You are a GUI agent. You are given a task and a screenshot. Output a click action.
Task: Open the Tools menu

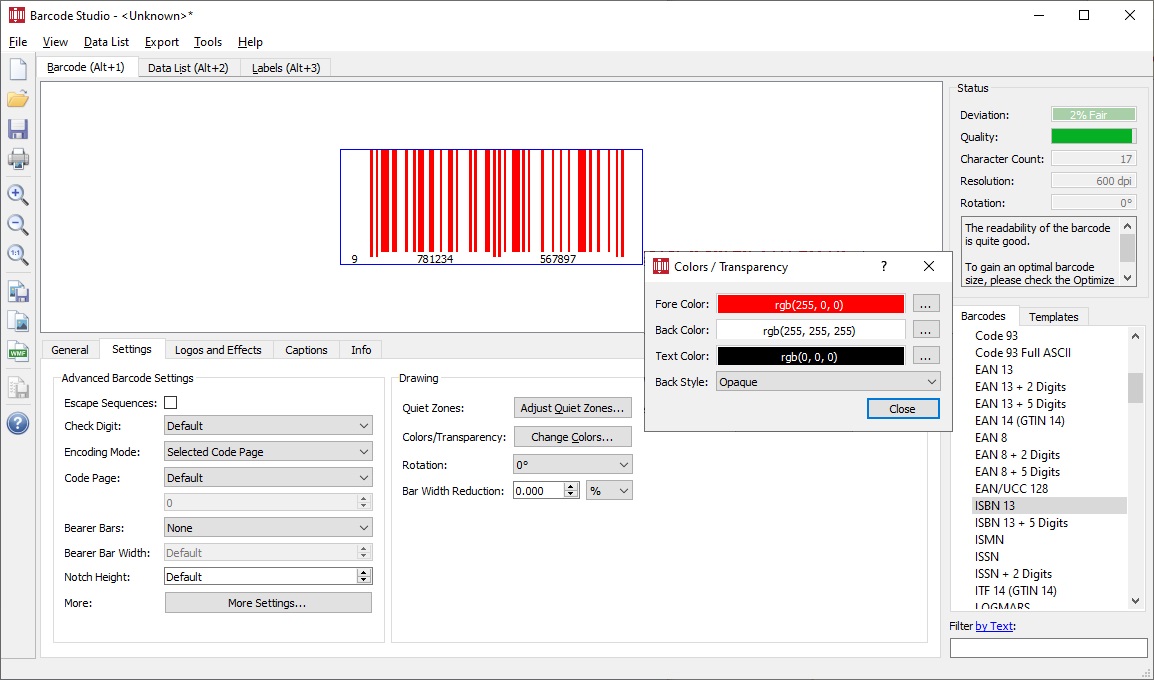208,42
